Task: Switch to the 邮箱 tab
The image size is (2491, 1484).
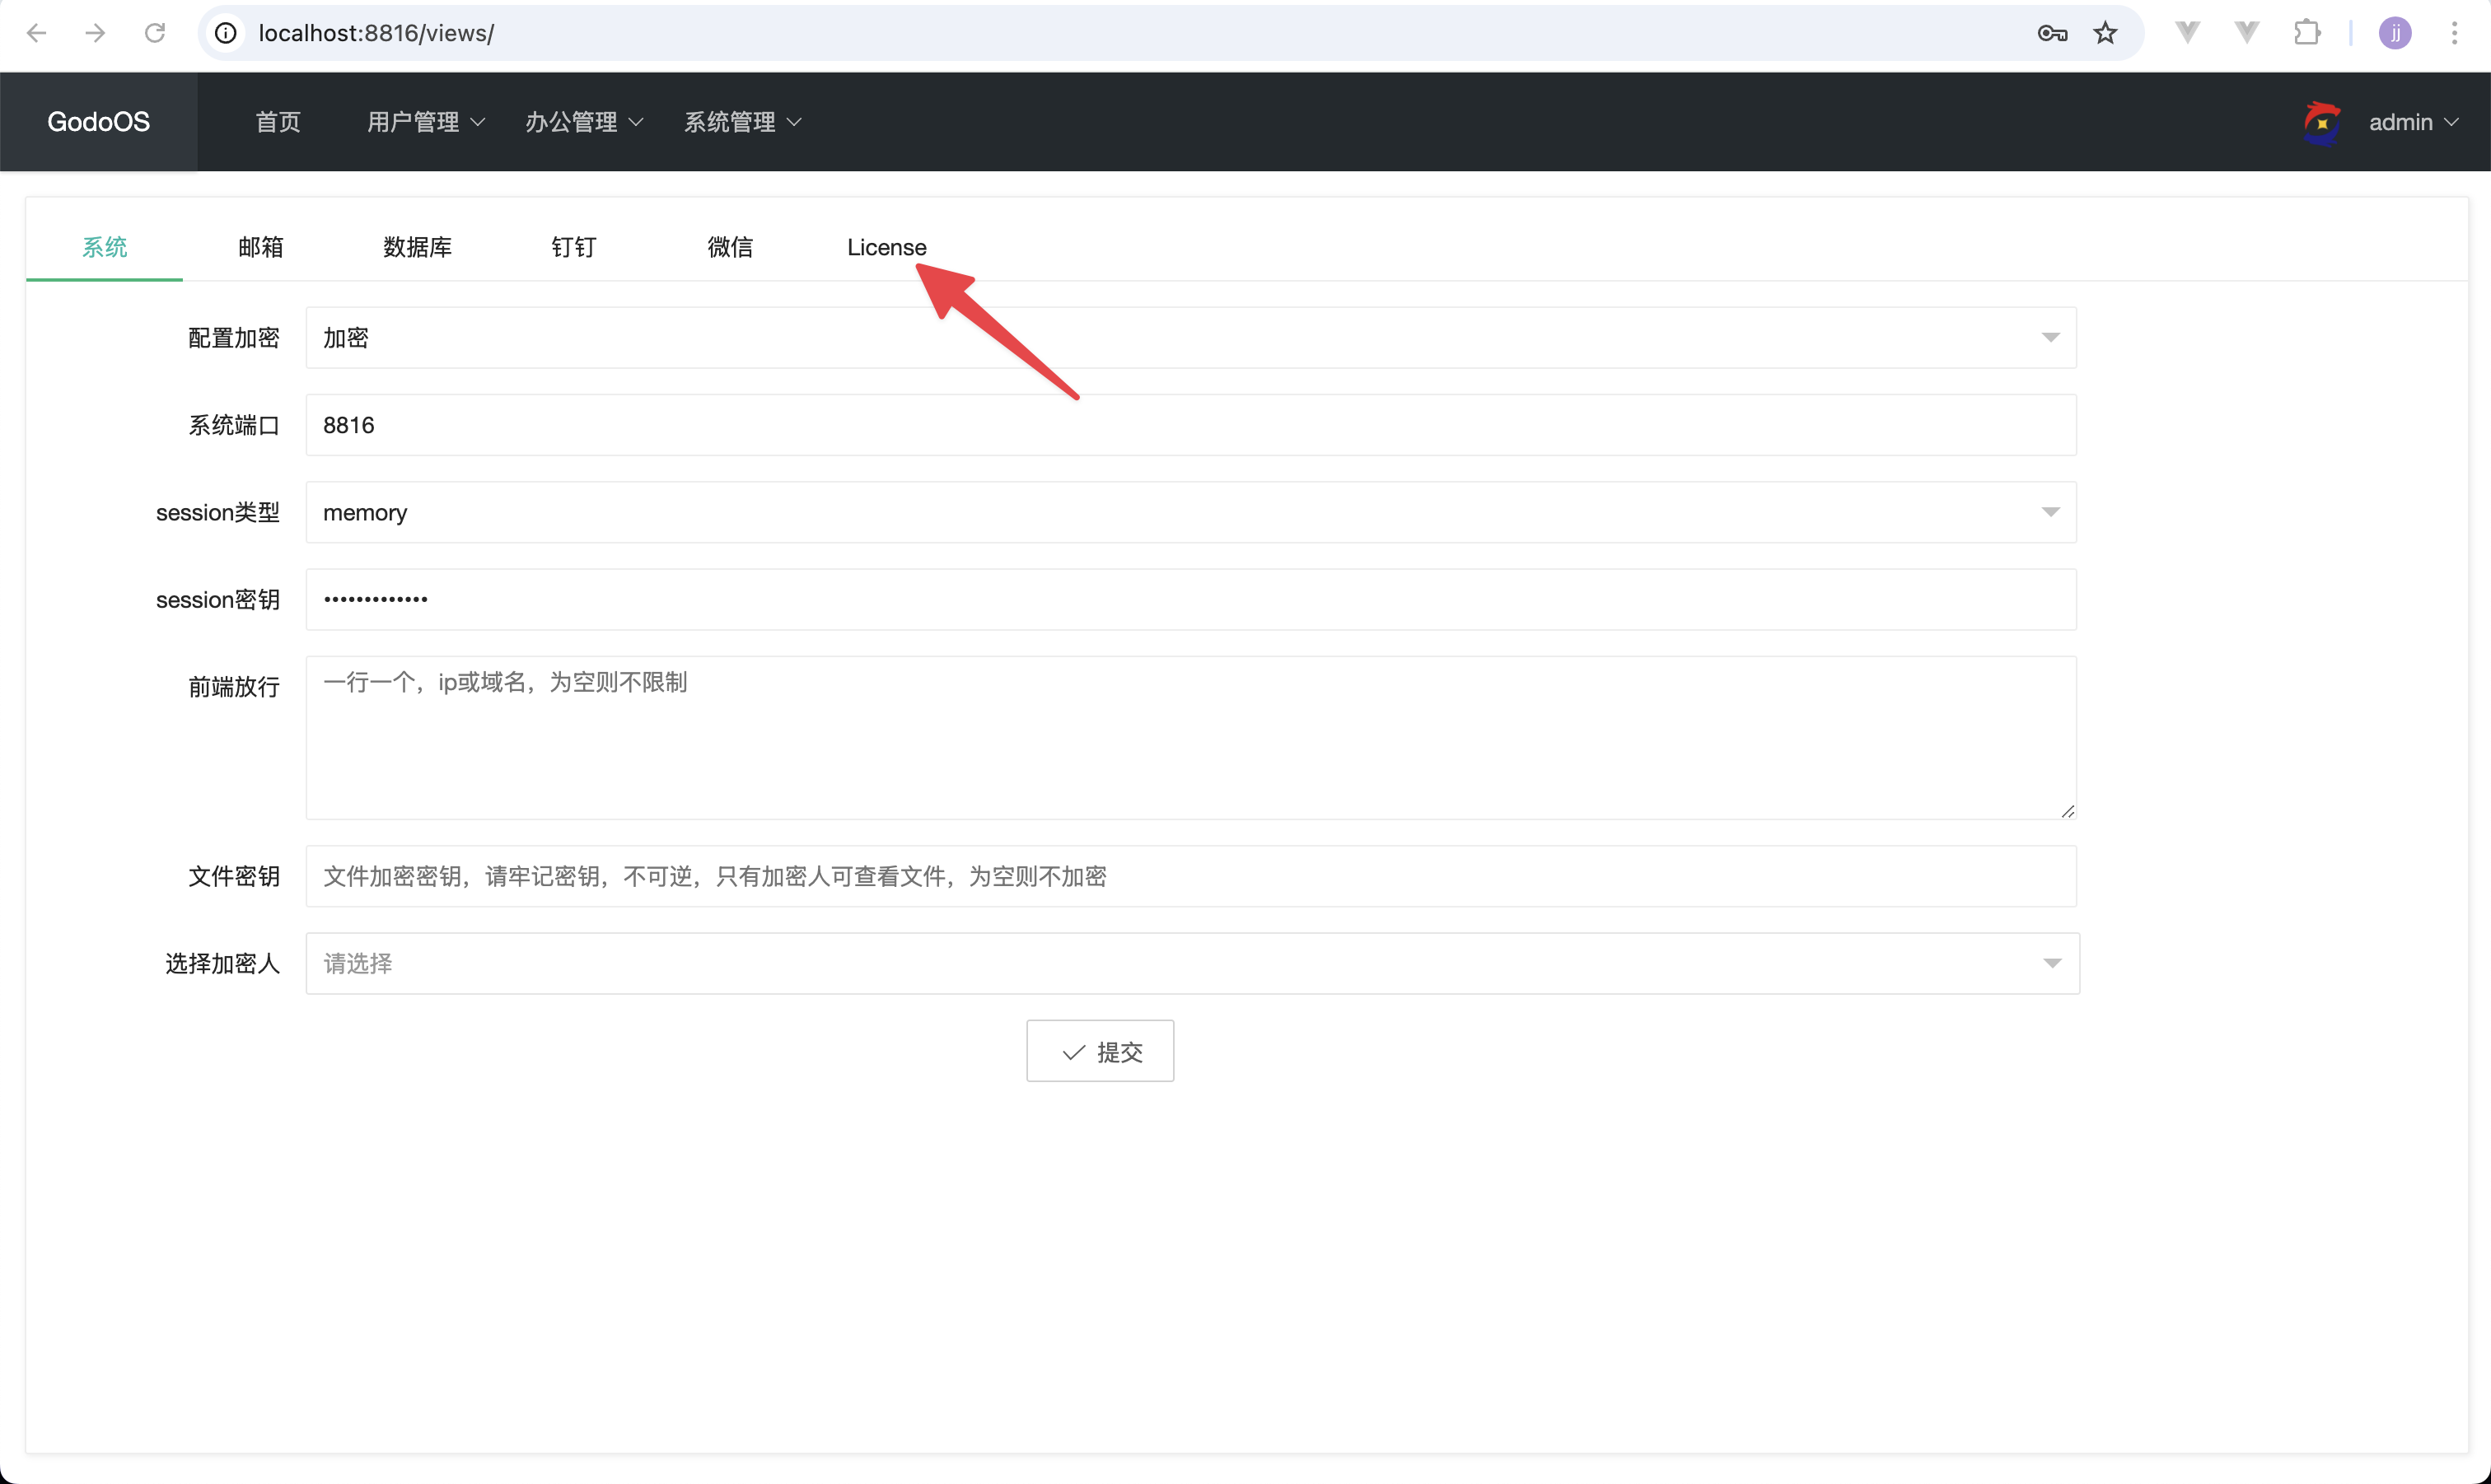Action: pos(260,247)
